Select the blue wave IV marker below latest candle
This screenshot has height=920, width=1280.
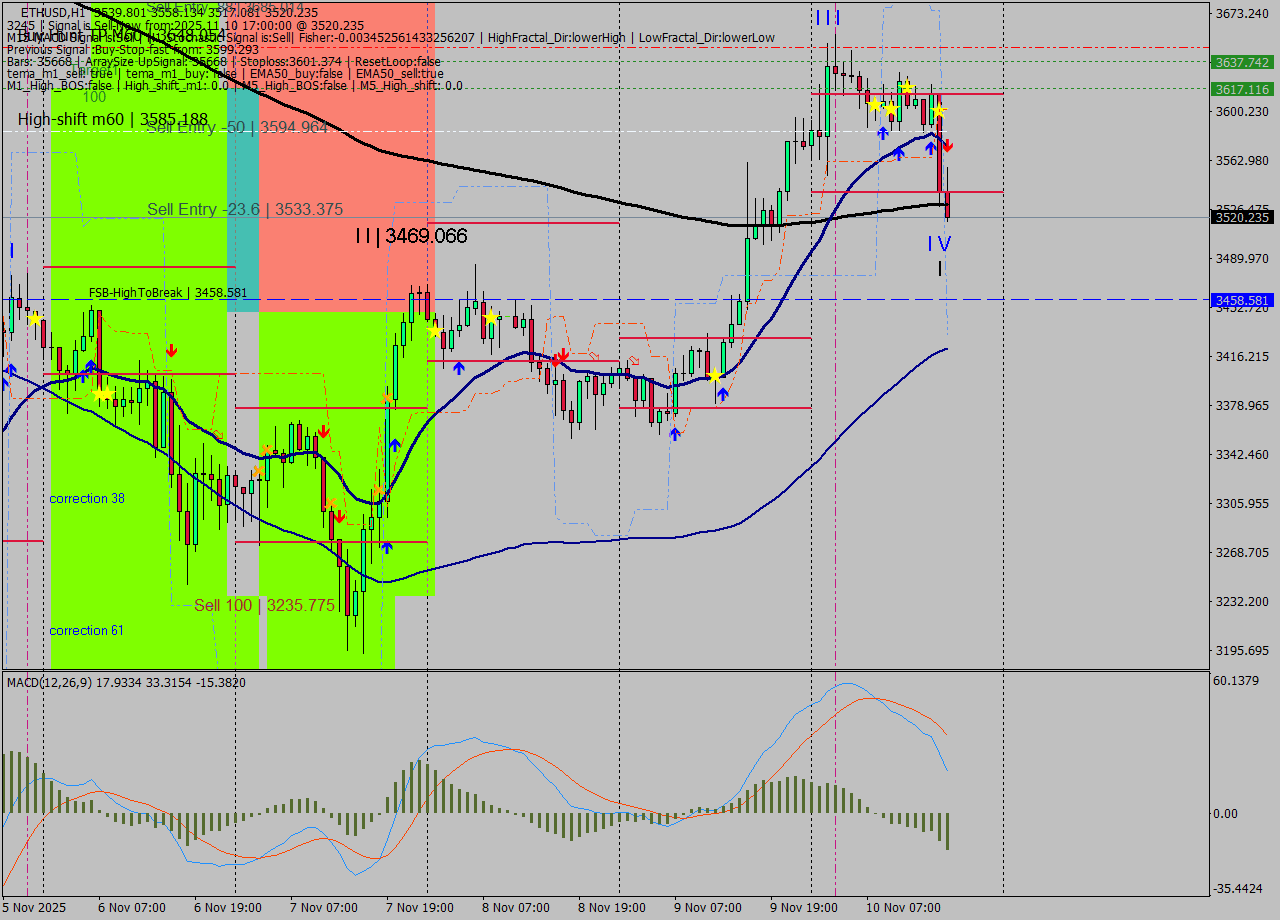938,243
